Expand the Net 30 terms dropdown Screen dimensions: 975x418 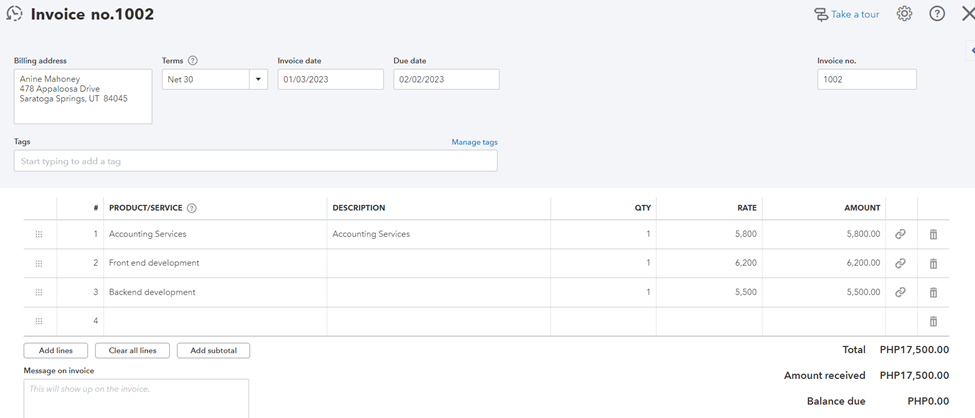coord(258,79)
